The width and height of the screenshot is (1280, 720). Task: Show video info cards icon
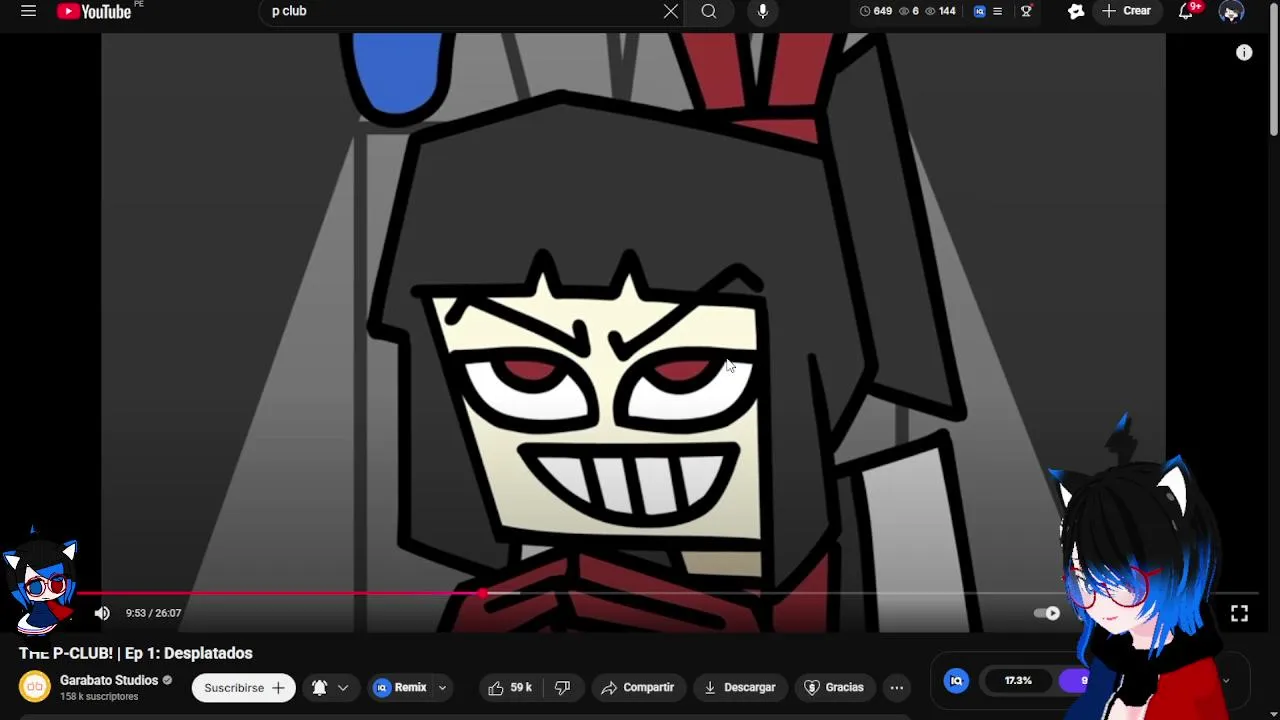click(x=1244, y=53)
